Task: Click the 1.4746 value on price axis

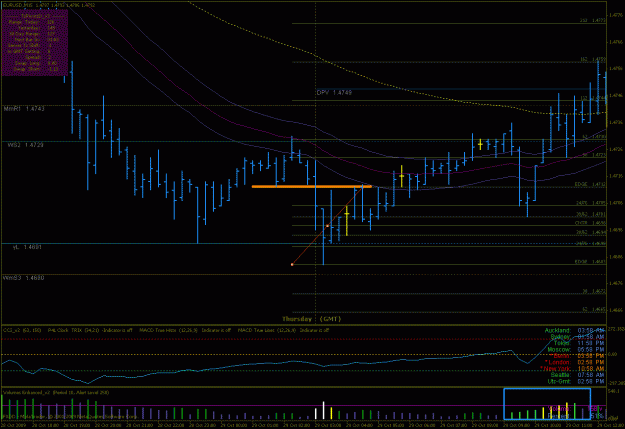Action: coord(616,96)
